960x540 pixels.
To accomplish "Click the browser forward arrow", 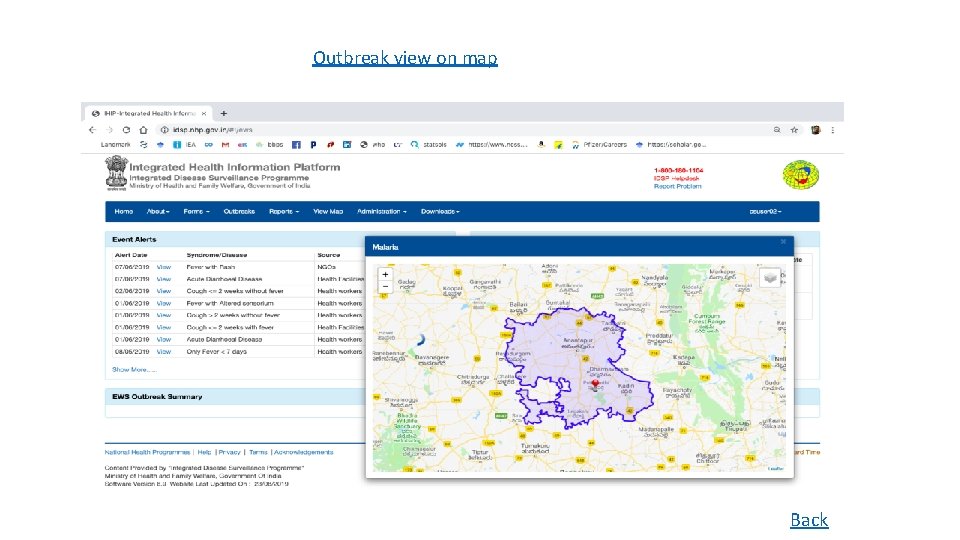I will pos(110,130).
